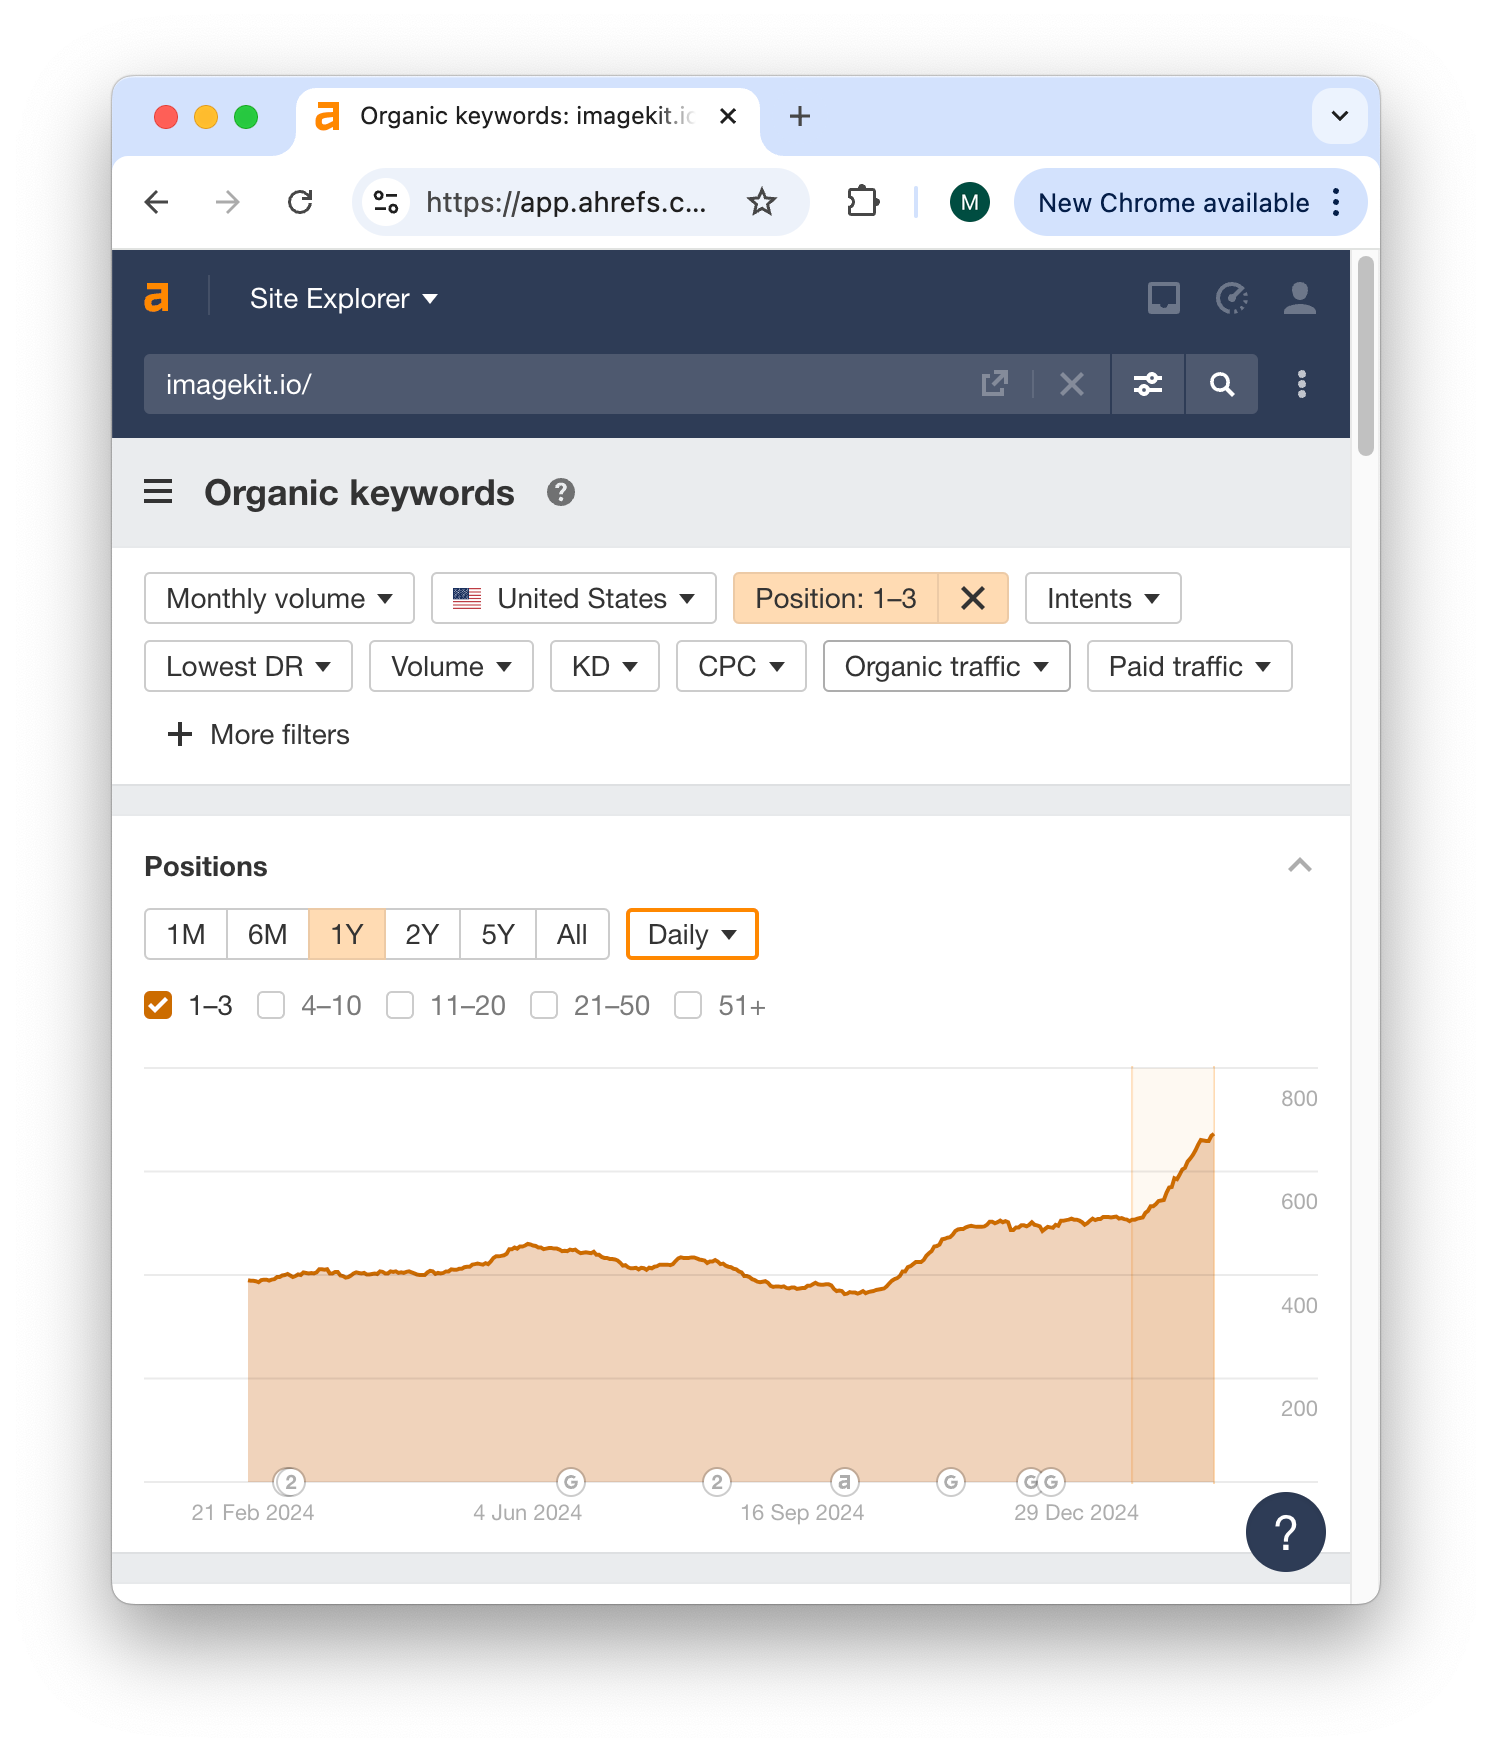Image resolution: width=1492 pixels, height=1752 pixels.
Task: Open the search settings sliders icon
Action: (x=1148, y=384)
